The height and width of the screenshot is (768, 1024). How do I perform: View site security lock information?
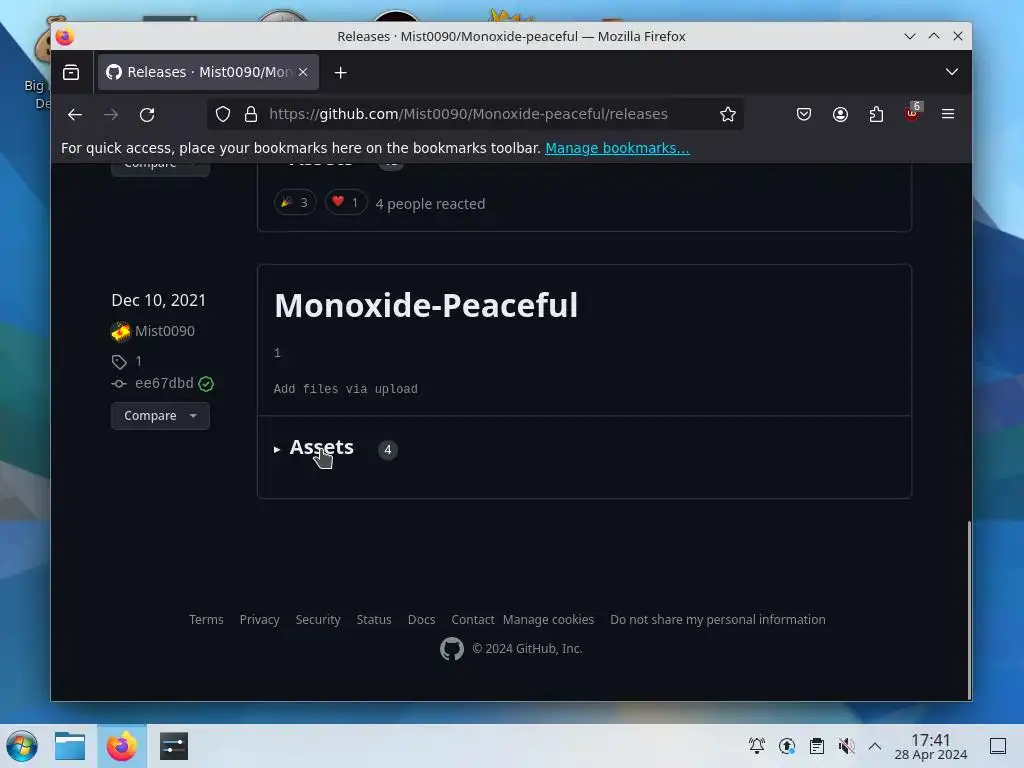pyautogui.click(x=251, y=114)
